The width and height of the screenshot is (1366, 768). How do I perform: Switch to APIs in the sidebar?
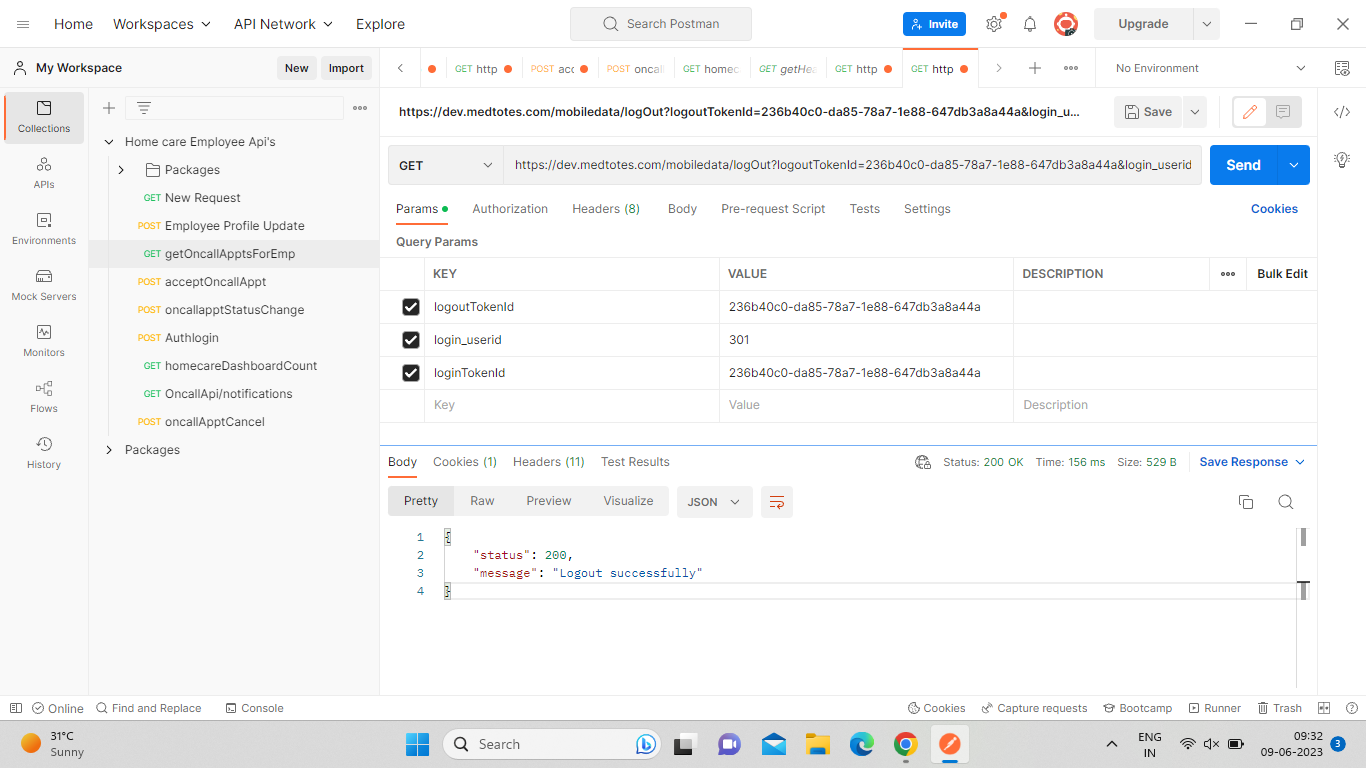pyautogui.click(x=44, y=173)
